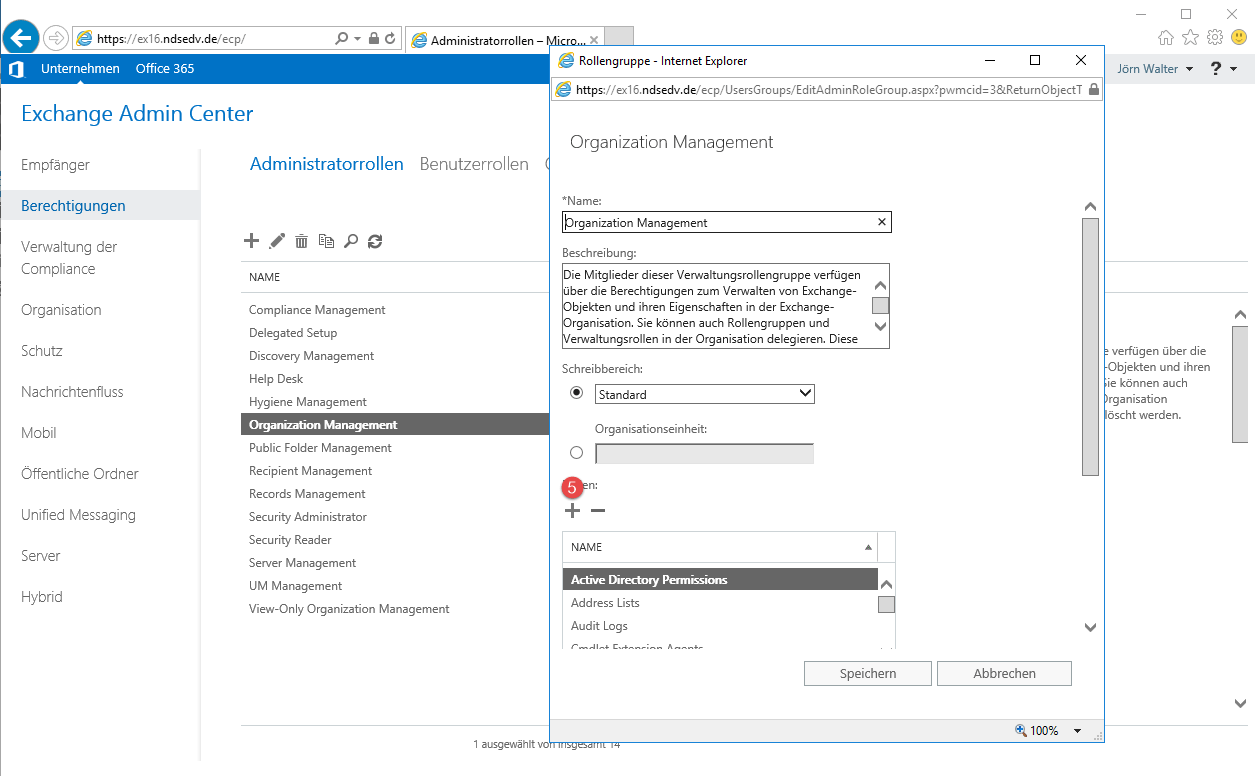Viewport: 1255px width, 776px height.
Task: Add a role with the plus icon in dialog
Action: (x=572, y=511)
